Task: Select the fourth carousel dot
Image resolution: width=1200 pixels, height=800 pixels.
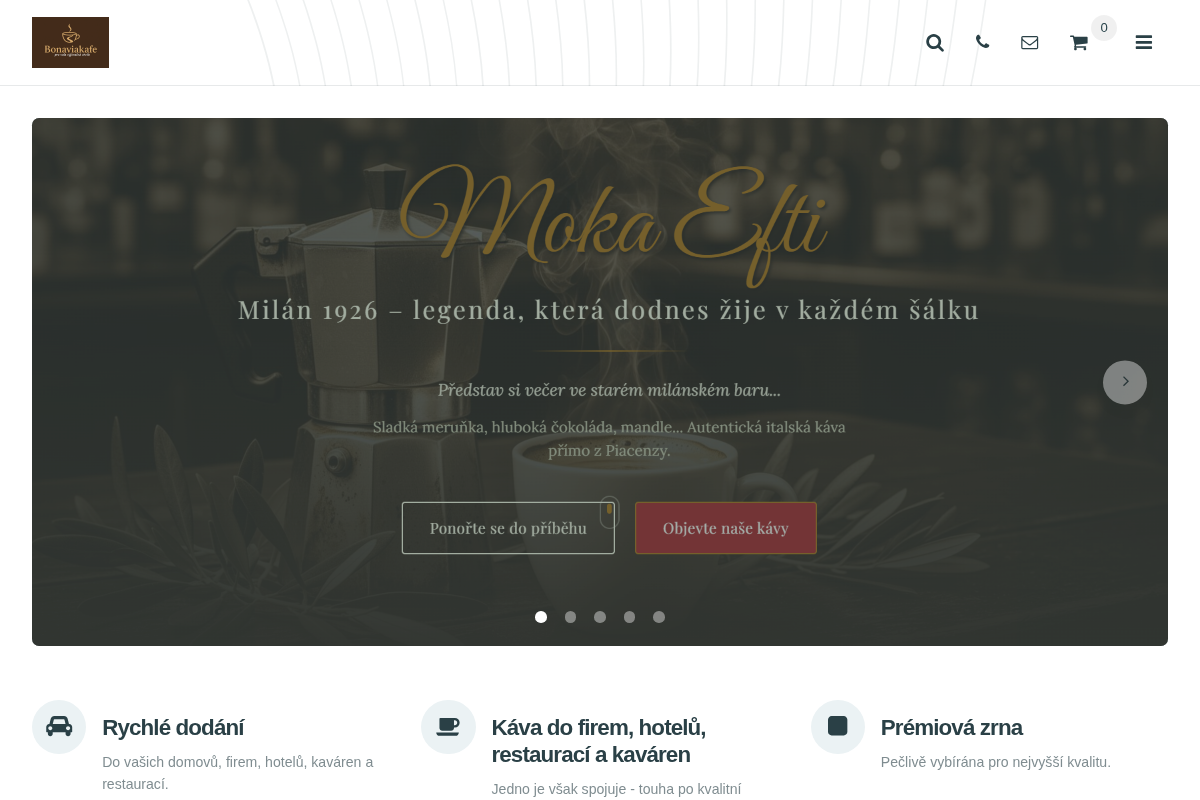Action: pyautogui.click(x=629, y=617)
